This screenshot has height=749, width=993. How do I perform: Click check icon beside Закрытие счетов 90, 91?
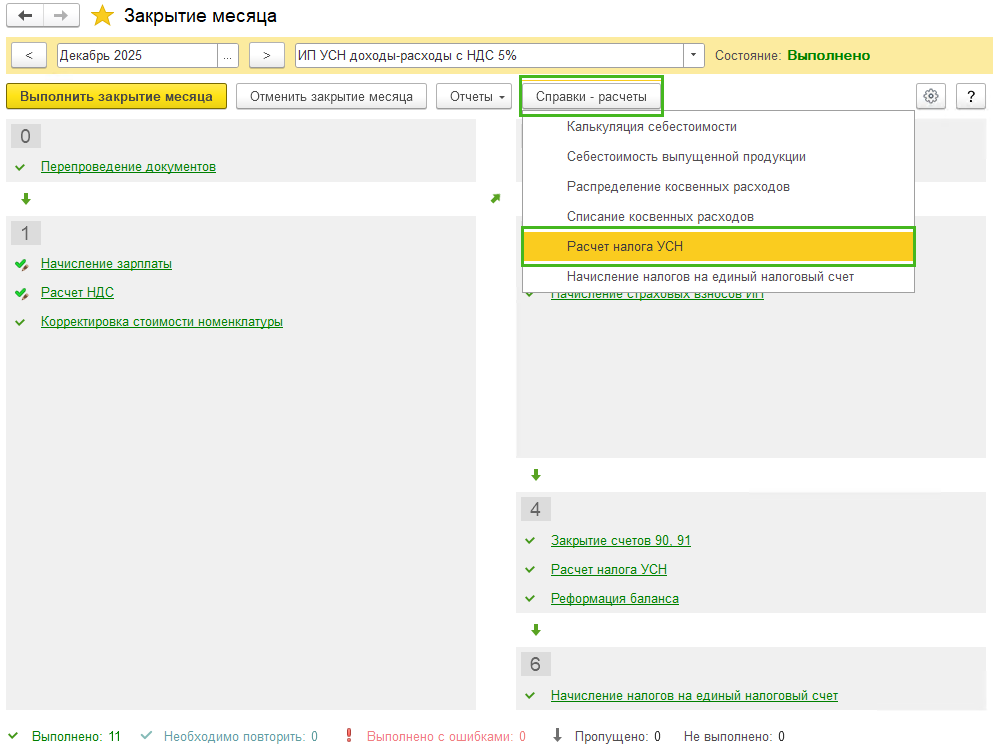click(530, 541)
